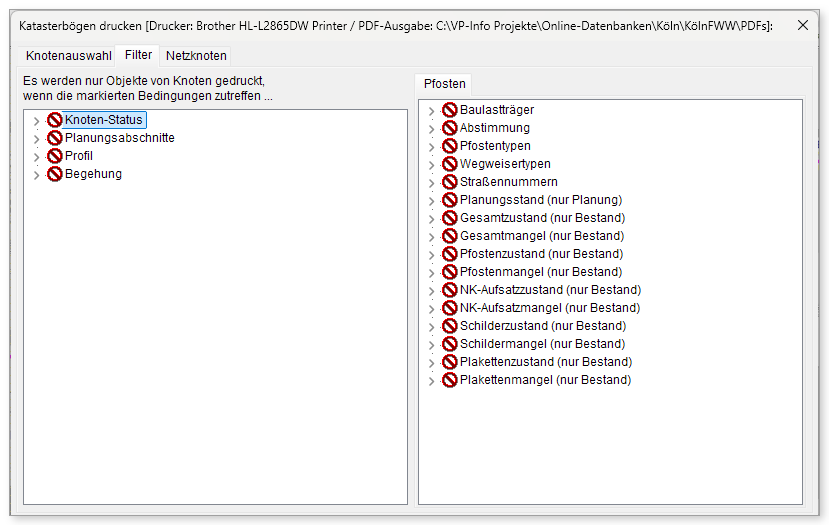
Task: Expand Gesamtzustand (nur Bestand) node
Action: [x=431, y=219]
